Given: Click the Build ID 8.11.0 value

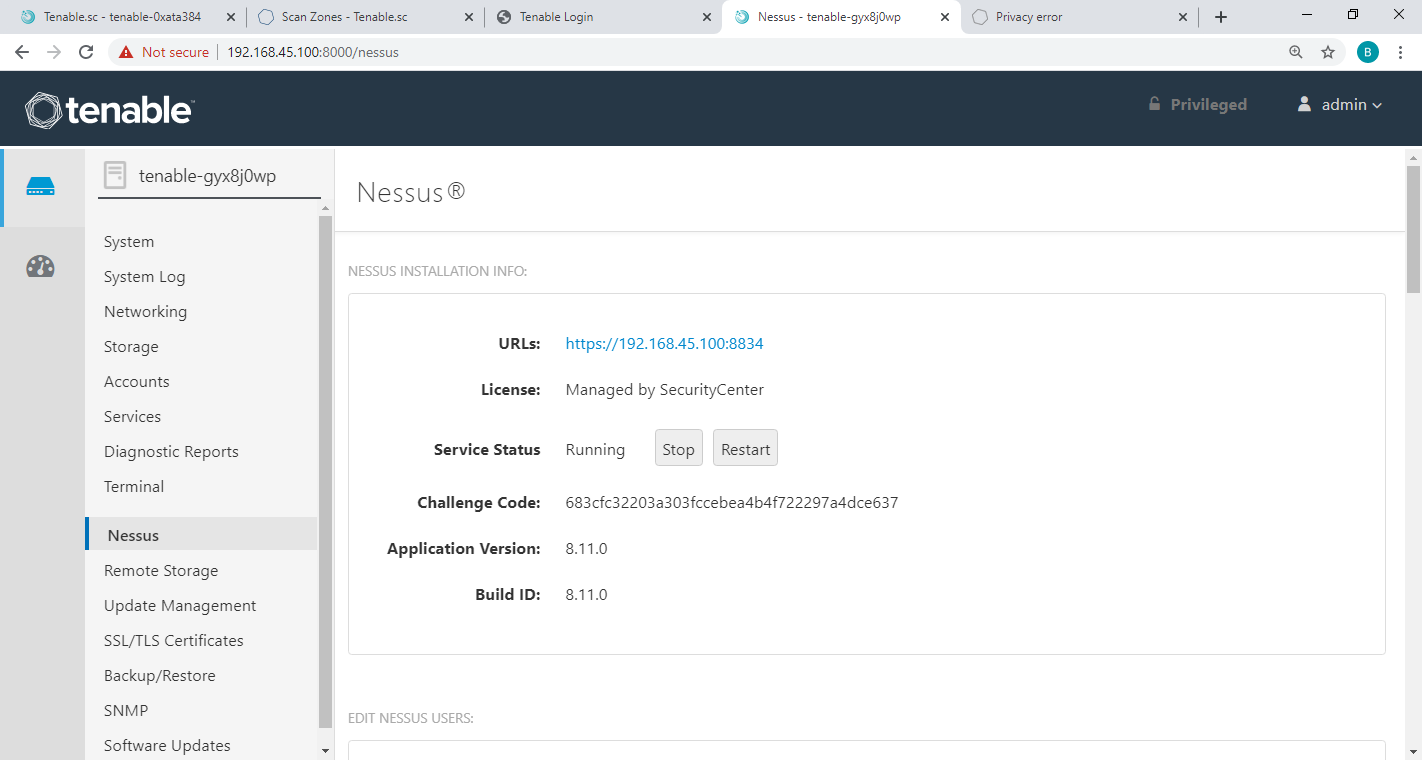Looking at the screenshot, I should [586, 595].
